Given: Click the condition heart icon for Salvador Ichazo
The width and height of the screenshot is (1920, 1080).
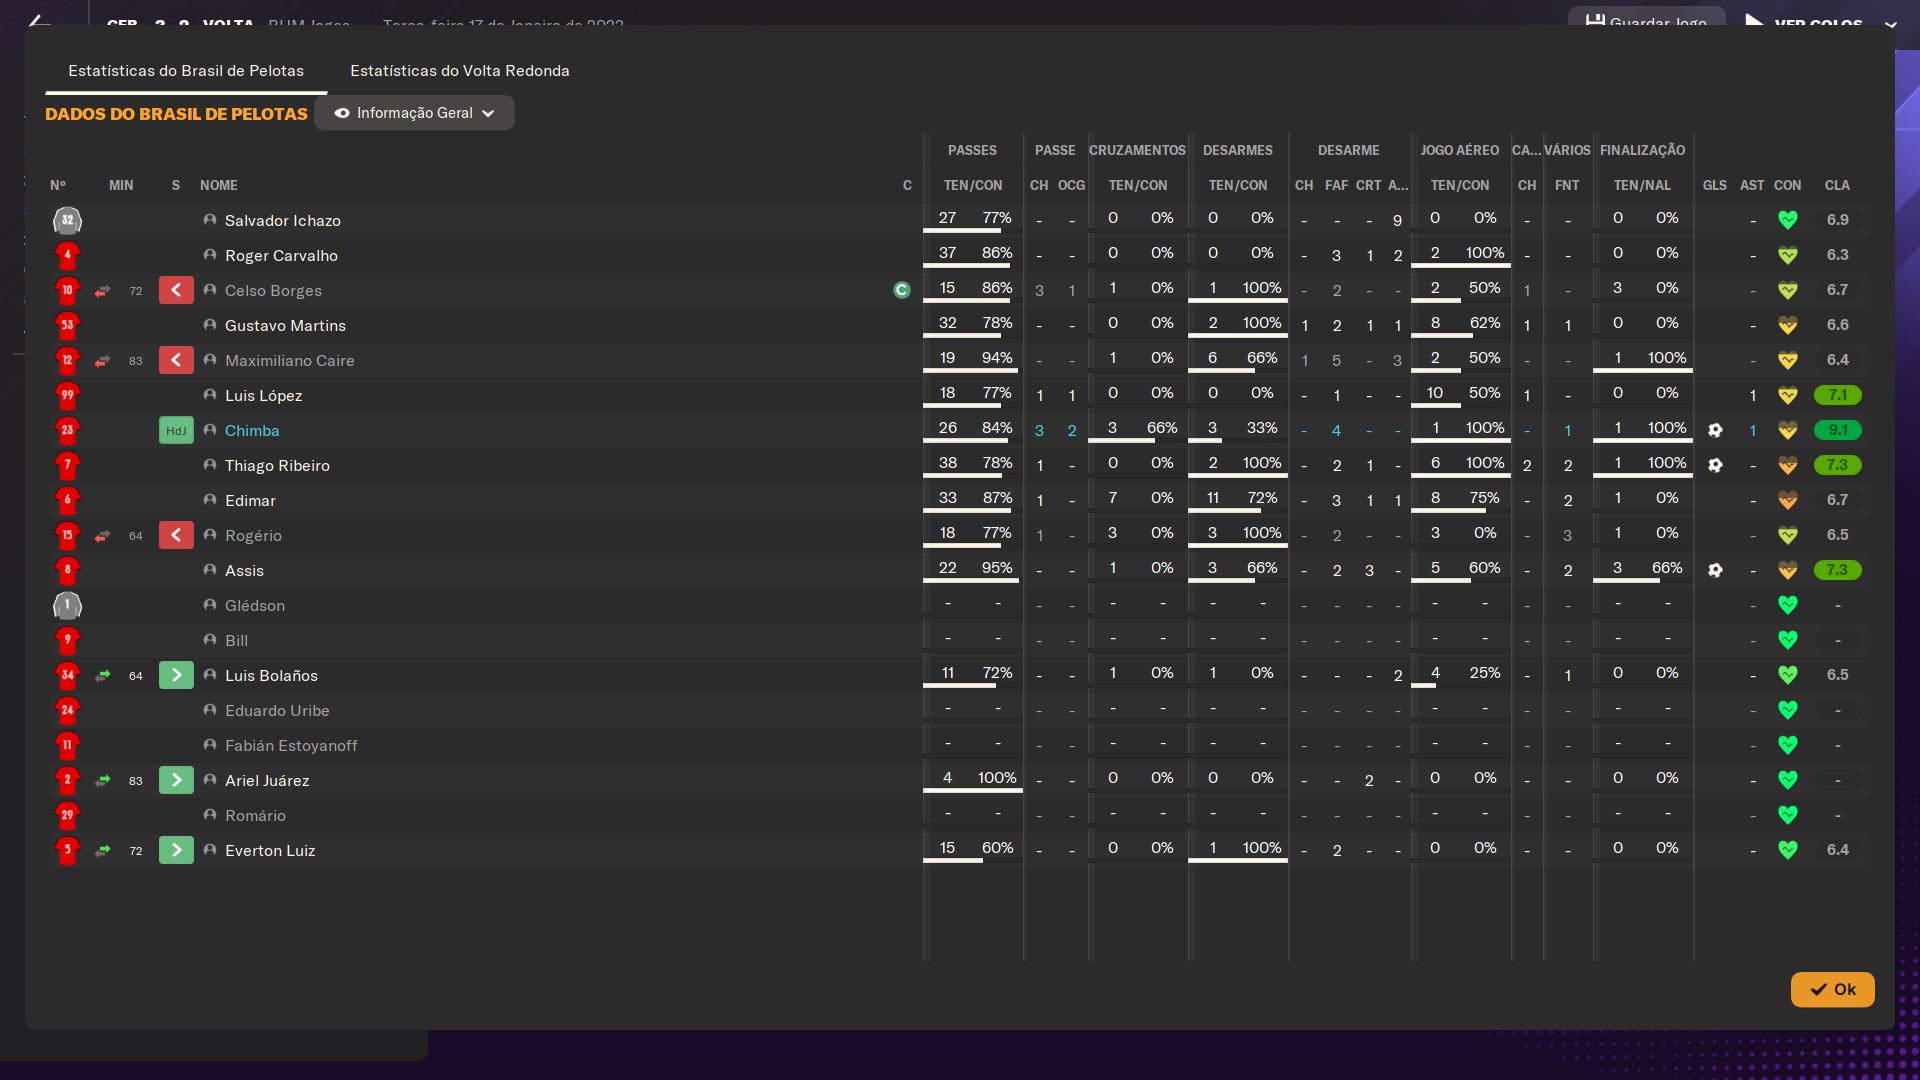Looking at the screenshot, I should pos(1788,220).
